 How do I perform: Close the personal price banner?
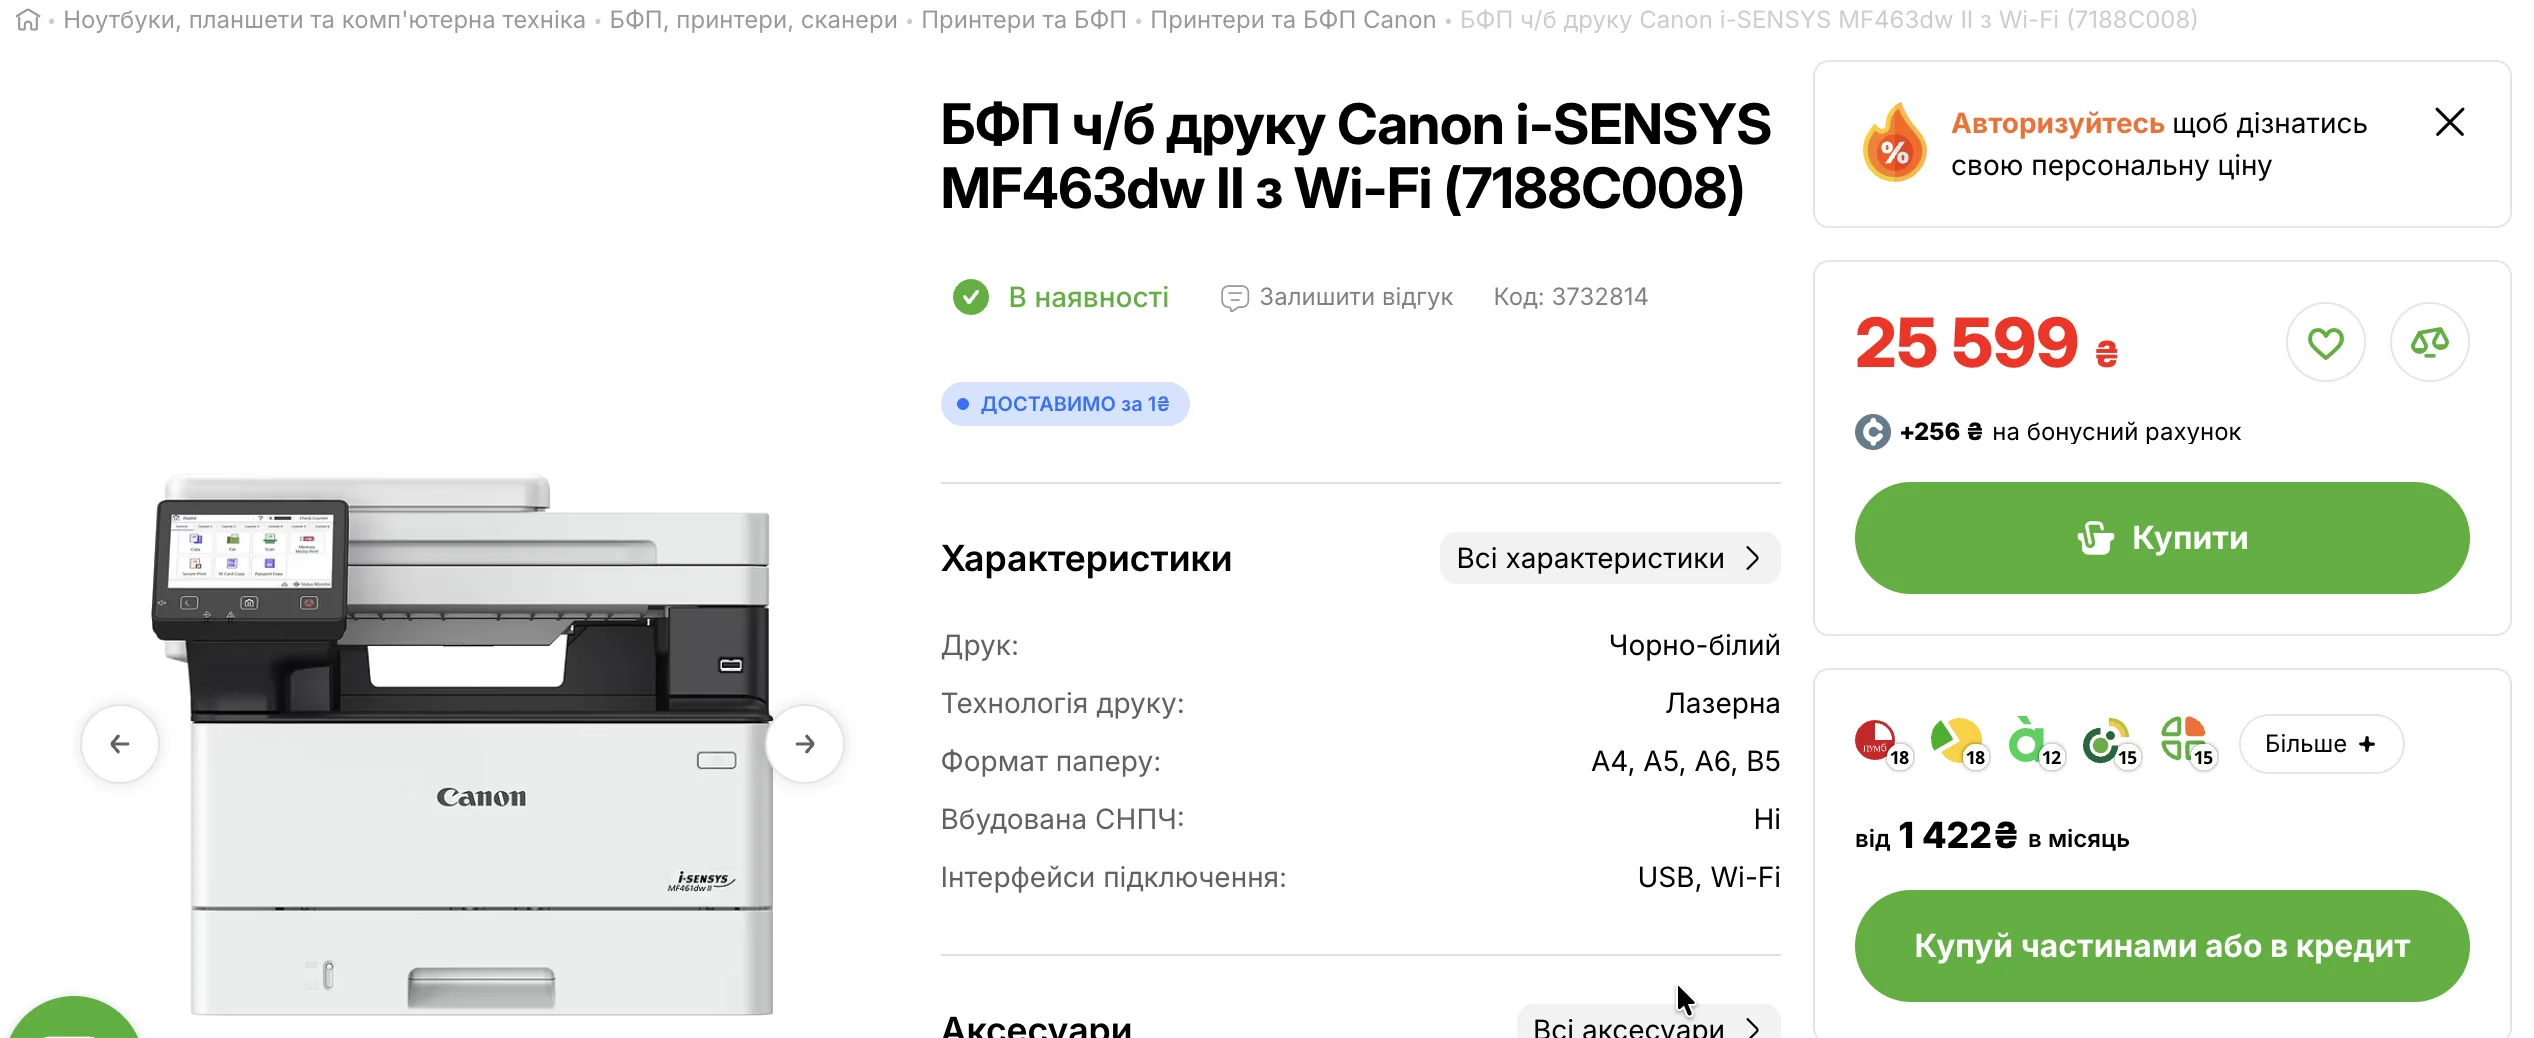coord(2449,122)
